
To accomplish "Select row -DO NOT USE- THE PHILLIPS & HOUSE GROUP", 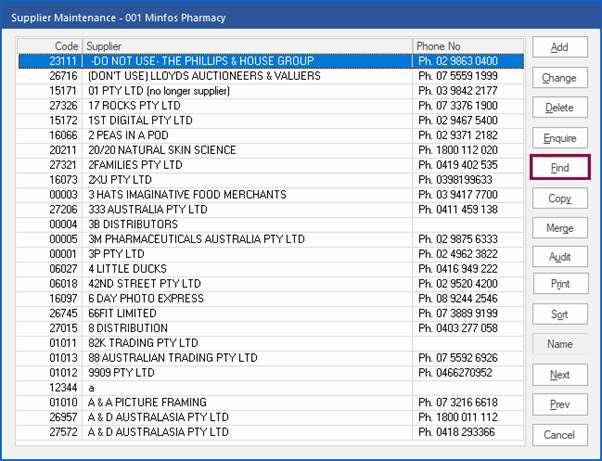I will 271,61.
